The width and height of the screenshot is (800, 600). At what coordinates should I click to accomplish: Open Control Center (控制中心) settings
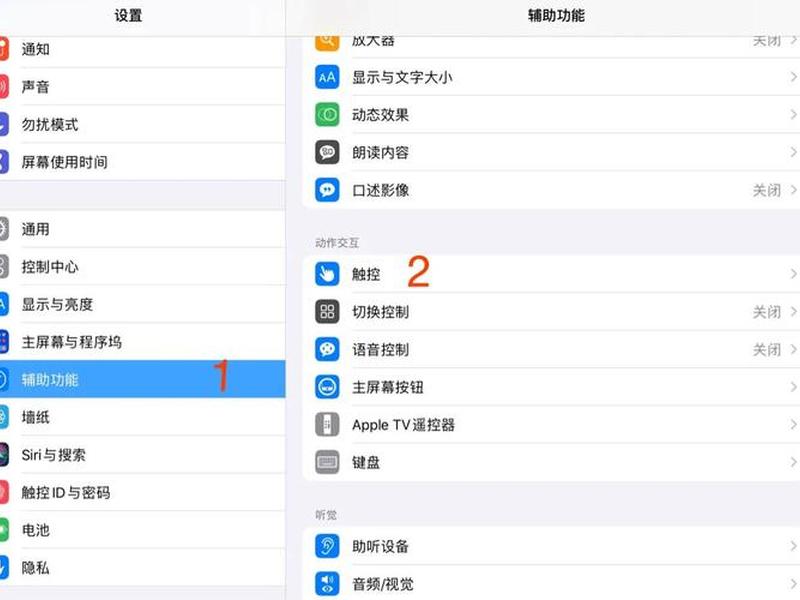tap(142, 267)
